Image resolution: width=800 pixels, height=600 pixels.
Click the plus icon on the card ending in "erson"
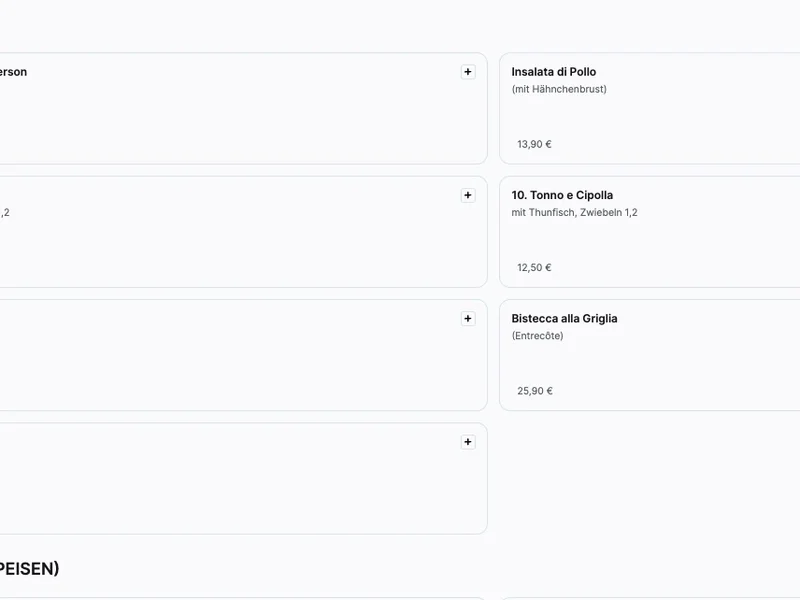pyautogui.click(x=468, y=72)
